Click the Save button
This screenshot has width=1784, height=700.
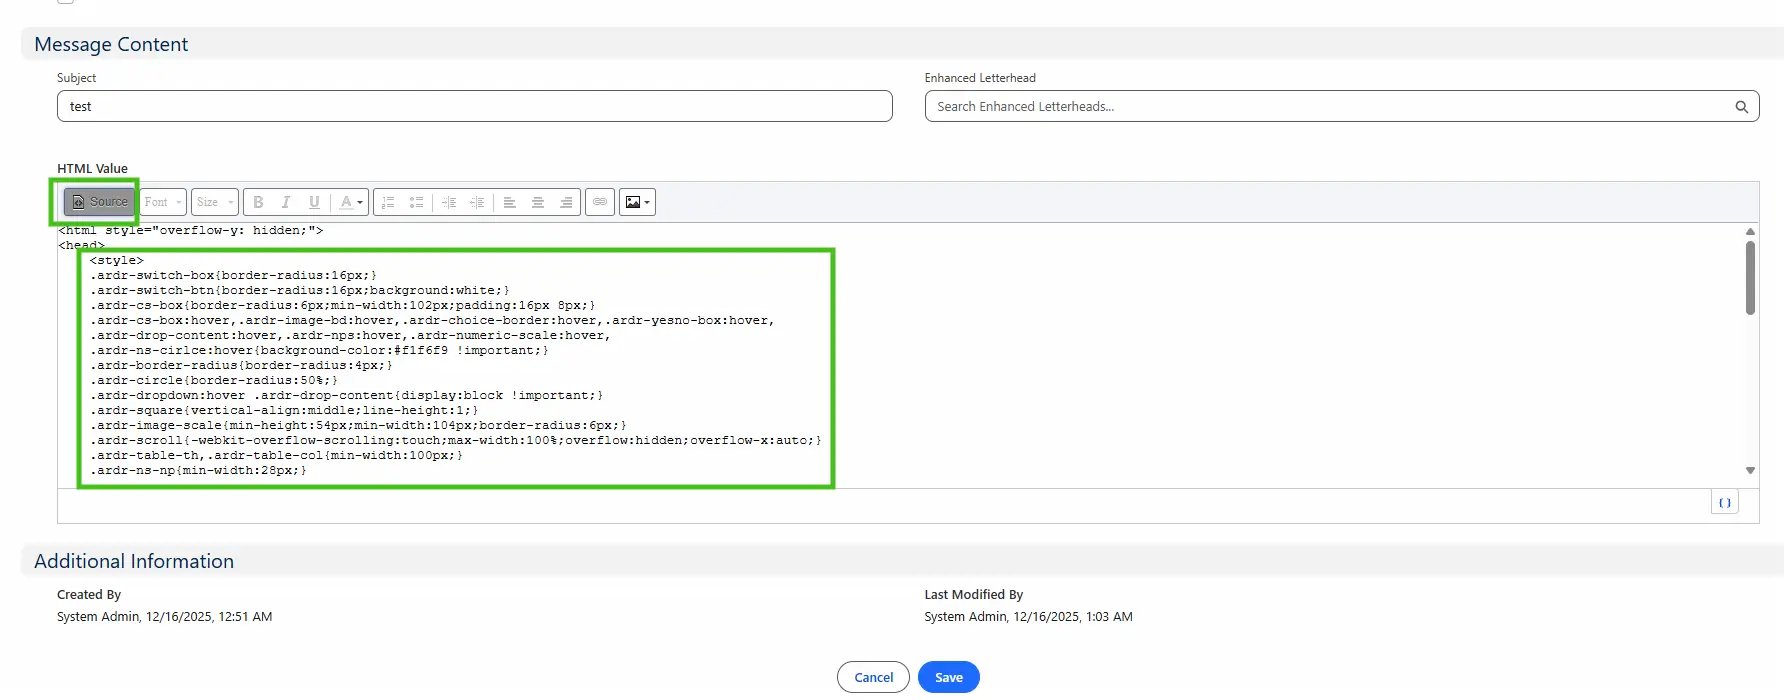949,677
